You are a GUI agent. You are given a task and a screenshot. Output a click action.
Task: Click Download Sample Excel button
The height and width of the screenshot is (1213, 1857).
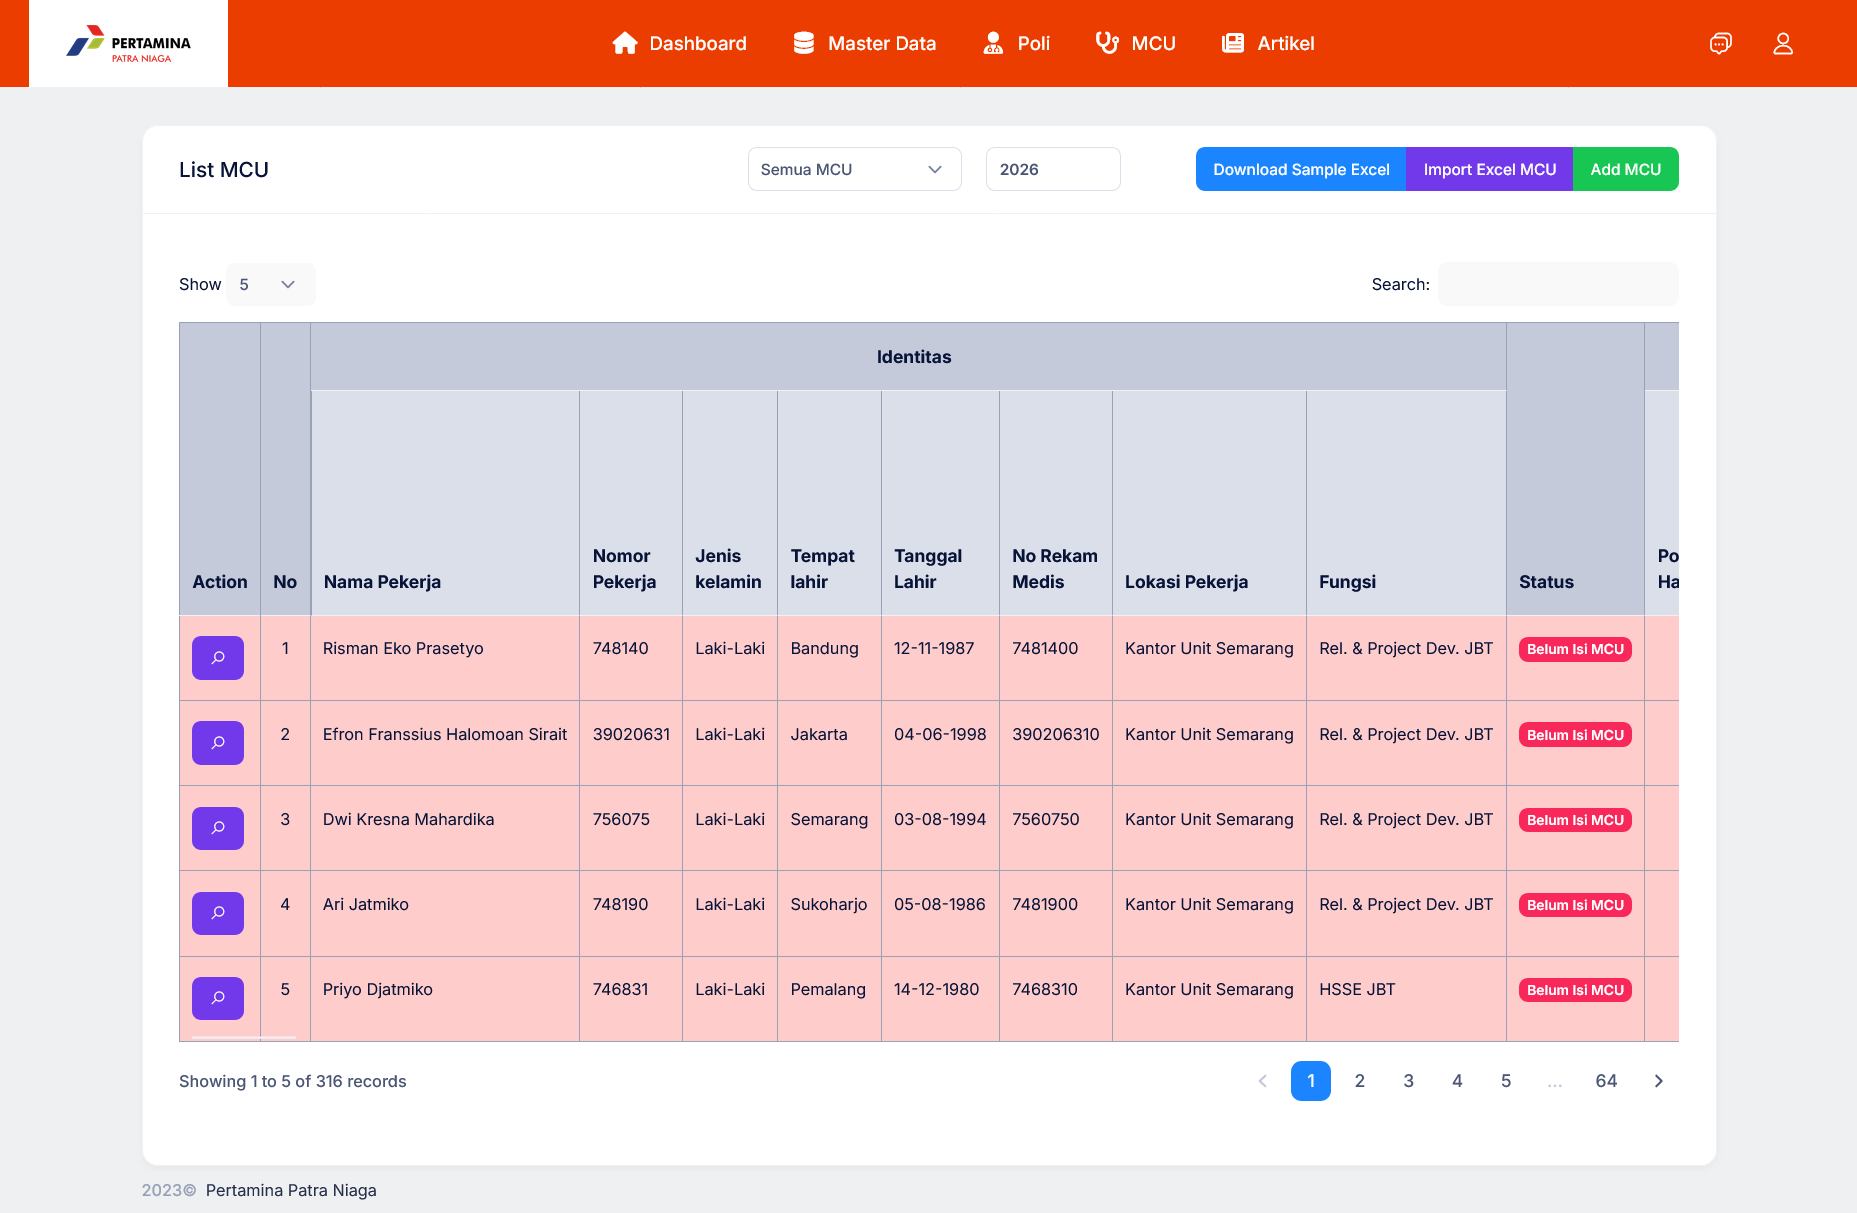pyautogui.click(x=1301, y=169)
